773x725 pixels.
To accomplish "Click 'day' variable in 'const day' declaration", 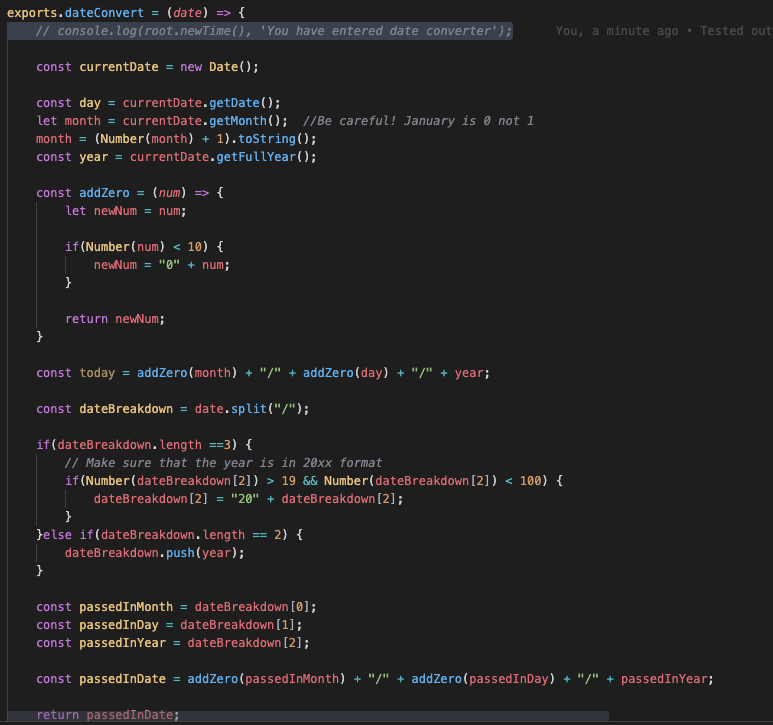I will click(x=90, y=103).
